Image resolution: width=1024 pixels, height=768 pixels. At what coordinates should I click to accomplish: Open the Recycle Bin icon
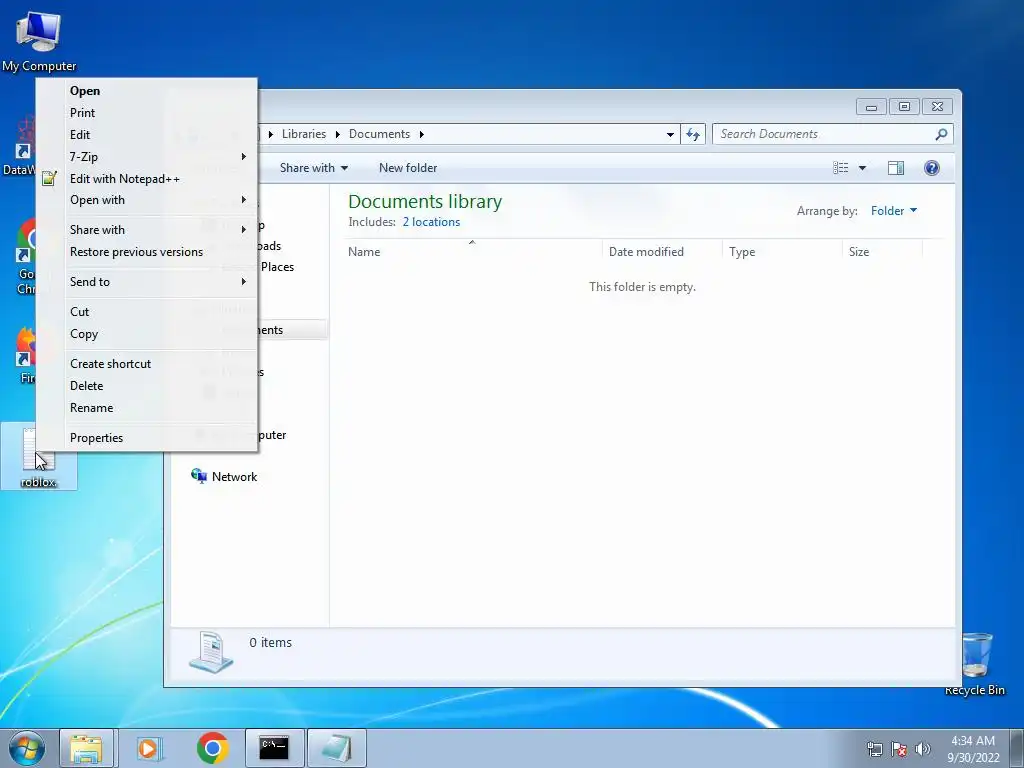(975, 664)
